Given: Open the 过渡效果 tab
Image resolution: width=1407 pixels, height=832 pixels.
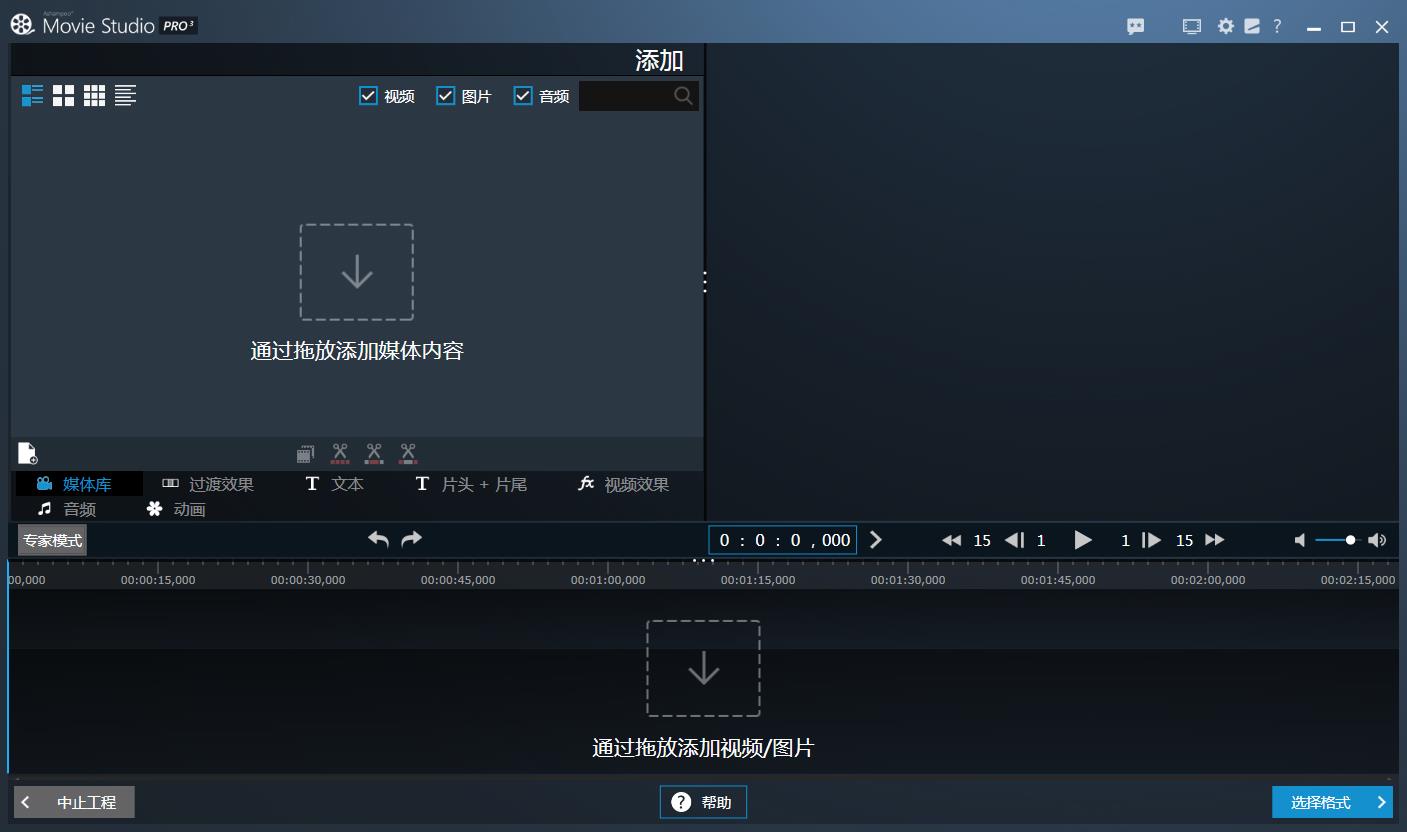Looking at the screenshot, I should [208, 484].
